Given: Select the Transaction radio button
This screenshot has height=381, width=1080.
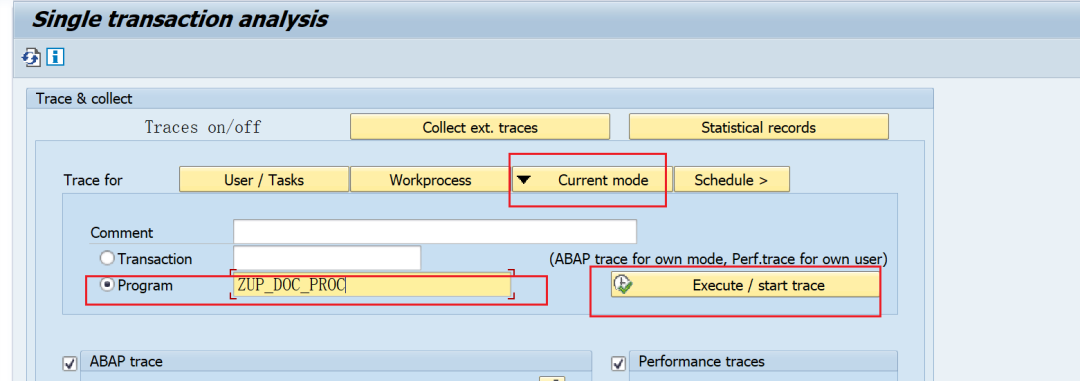Looking at the screenshot, I should coord(107,259).
